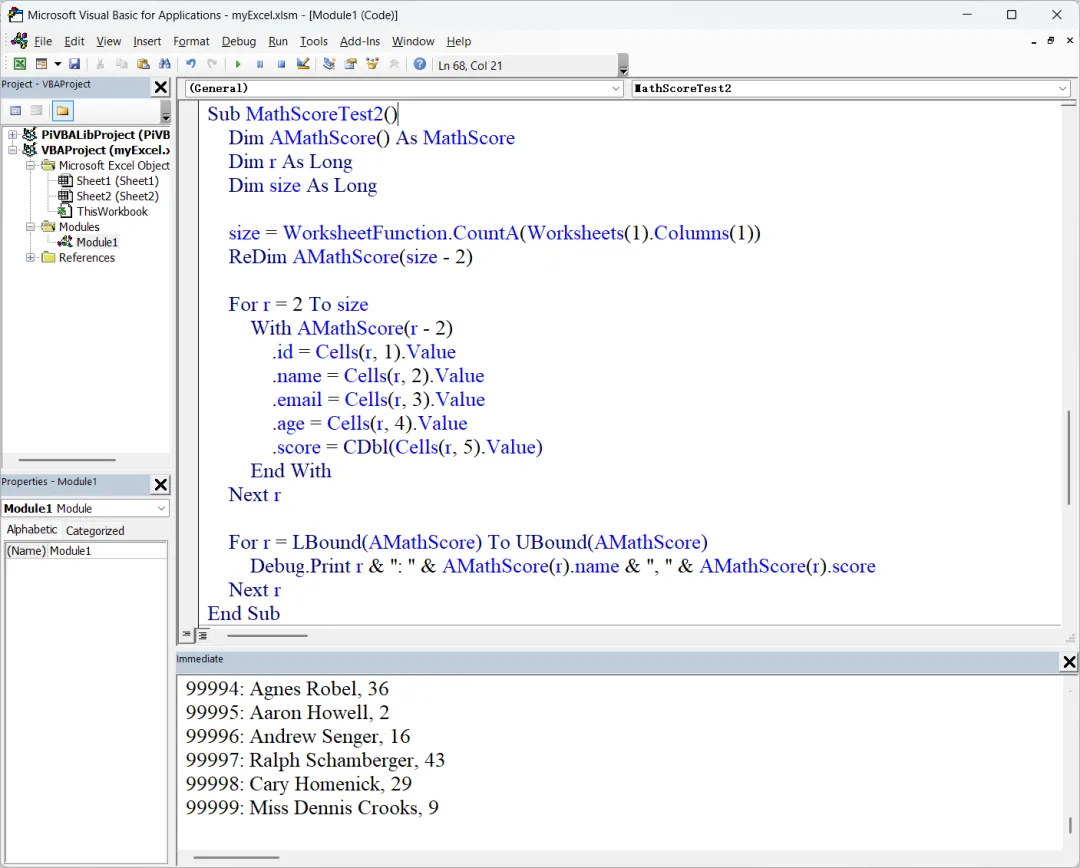The width and height of the screenshot is (1080, 868).
Task: Open the File menu
Action: [x=43, y=41]
